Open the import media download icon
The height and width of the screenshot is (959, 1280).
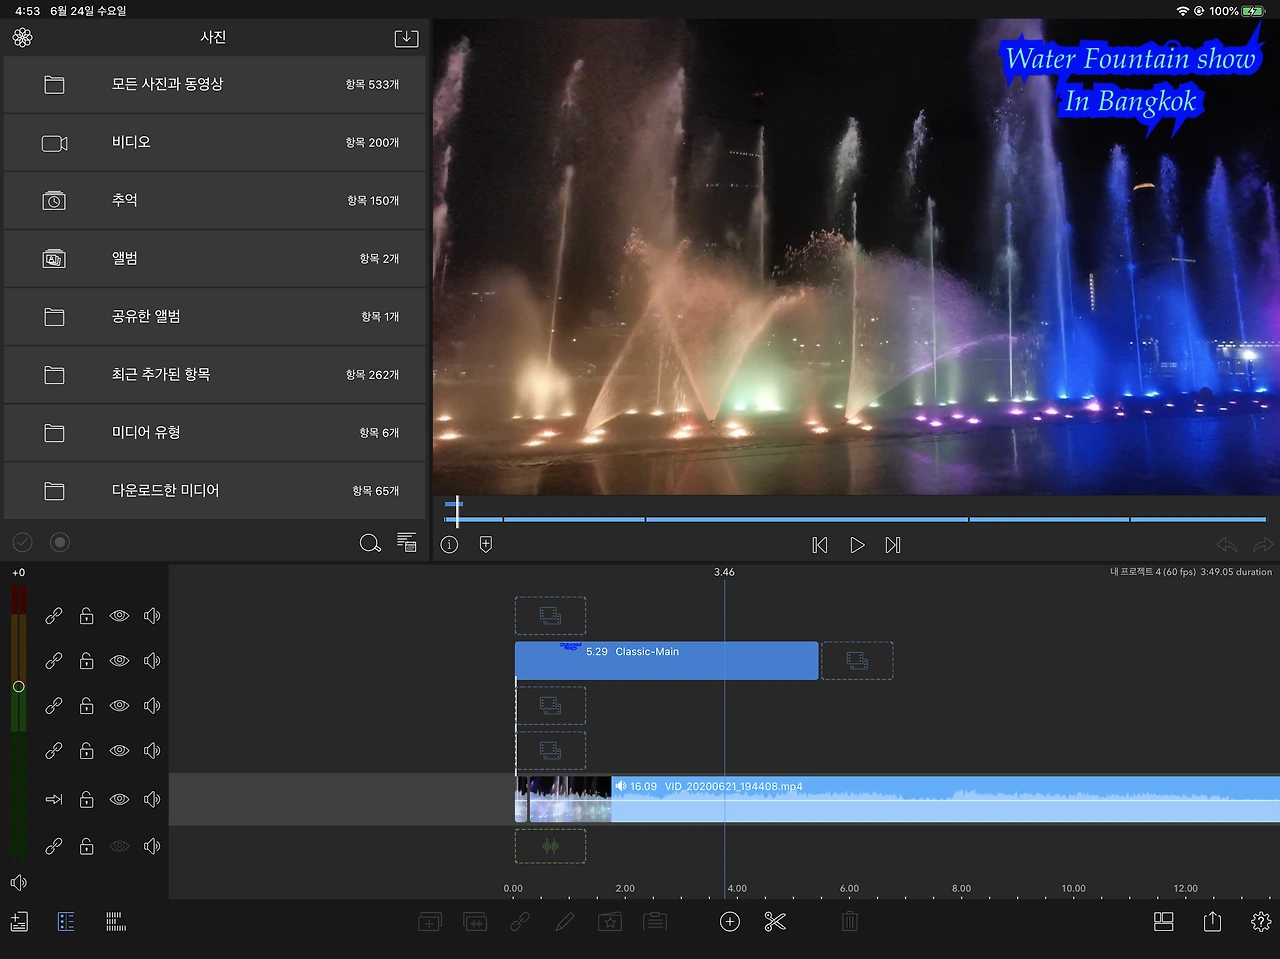click(406, 38)
